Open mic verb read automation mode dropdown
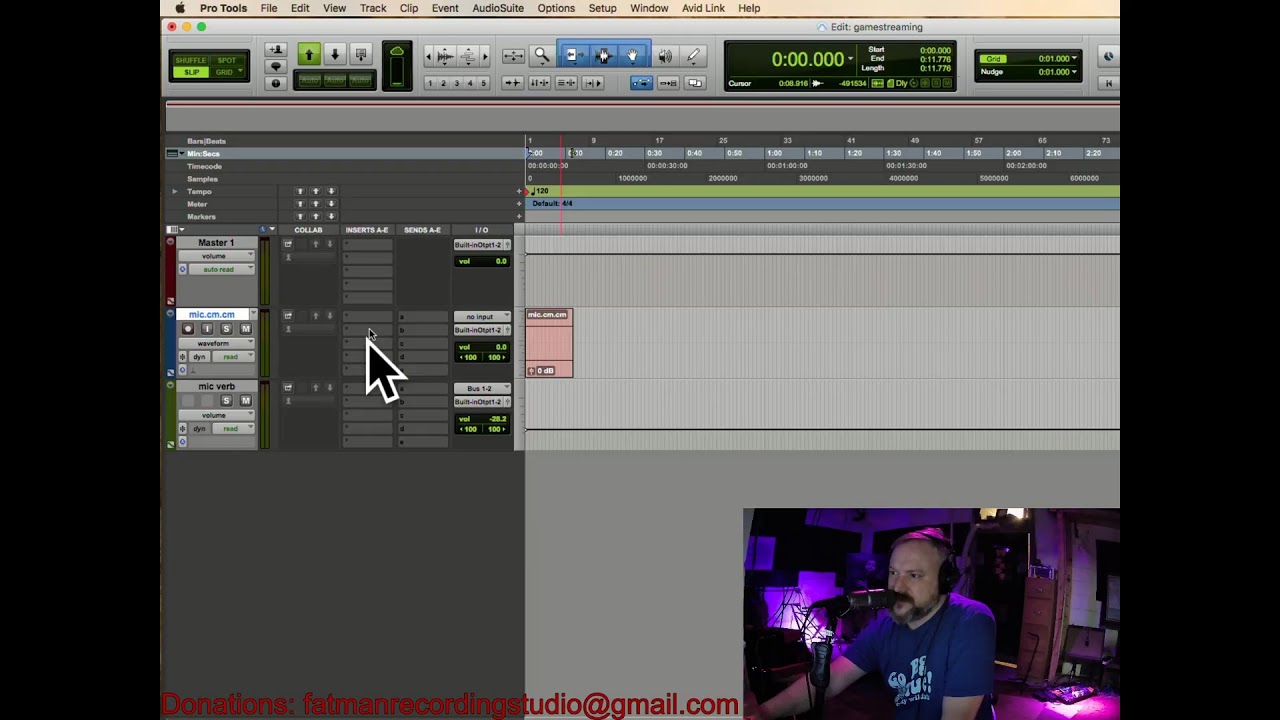This screenshot has width=1280, height=720. (x=232, y=428)
